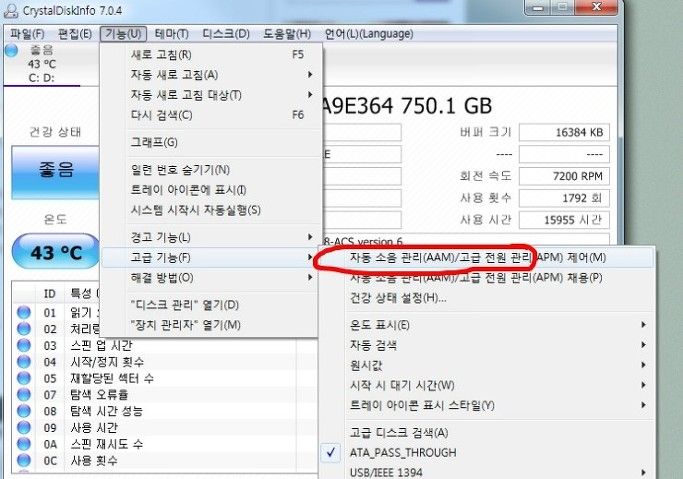The height and width of the screenshot is (479, 683).
Task: Close the CrystalDiskInfo window
Action: click(597, 7)
